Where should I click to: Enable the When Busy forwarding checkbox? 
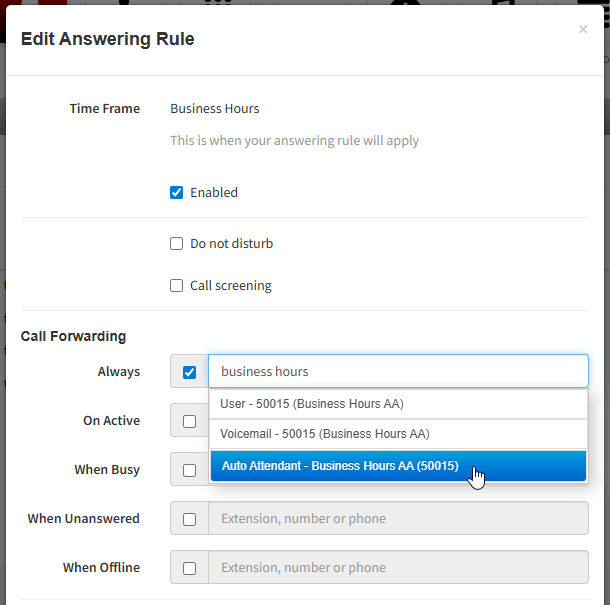click(189, 470)
